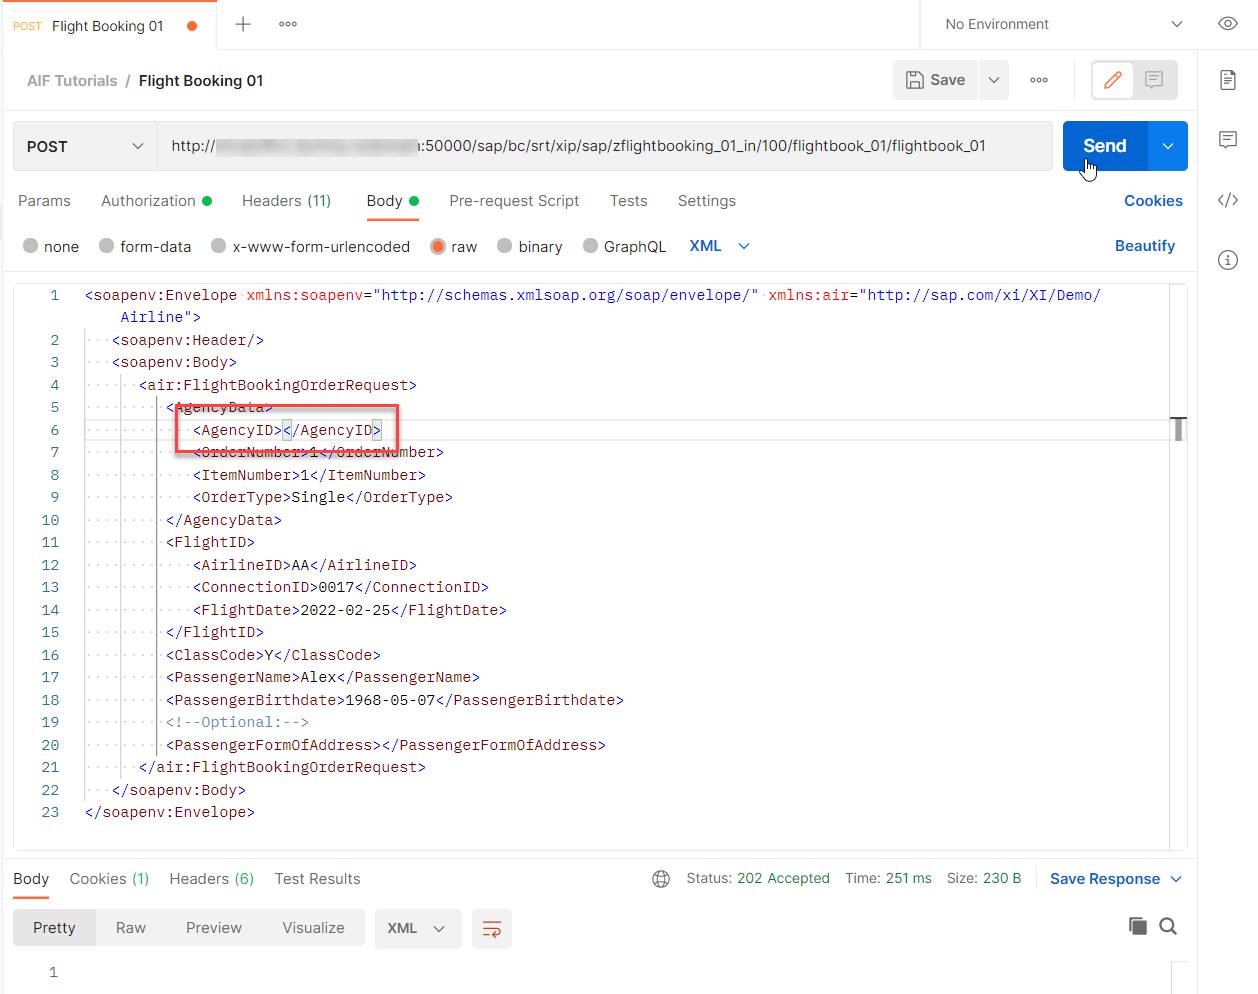Screen dimensions: 1258x994
Task: Switch to the pencil edit mode
Action: 1113,80
